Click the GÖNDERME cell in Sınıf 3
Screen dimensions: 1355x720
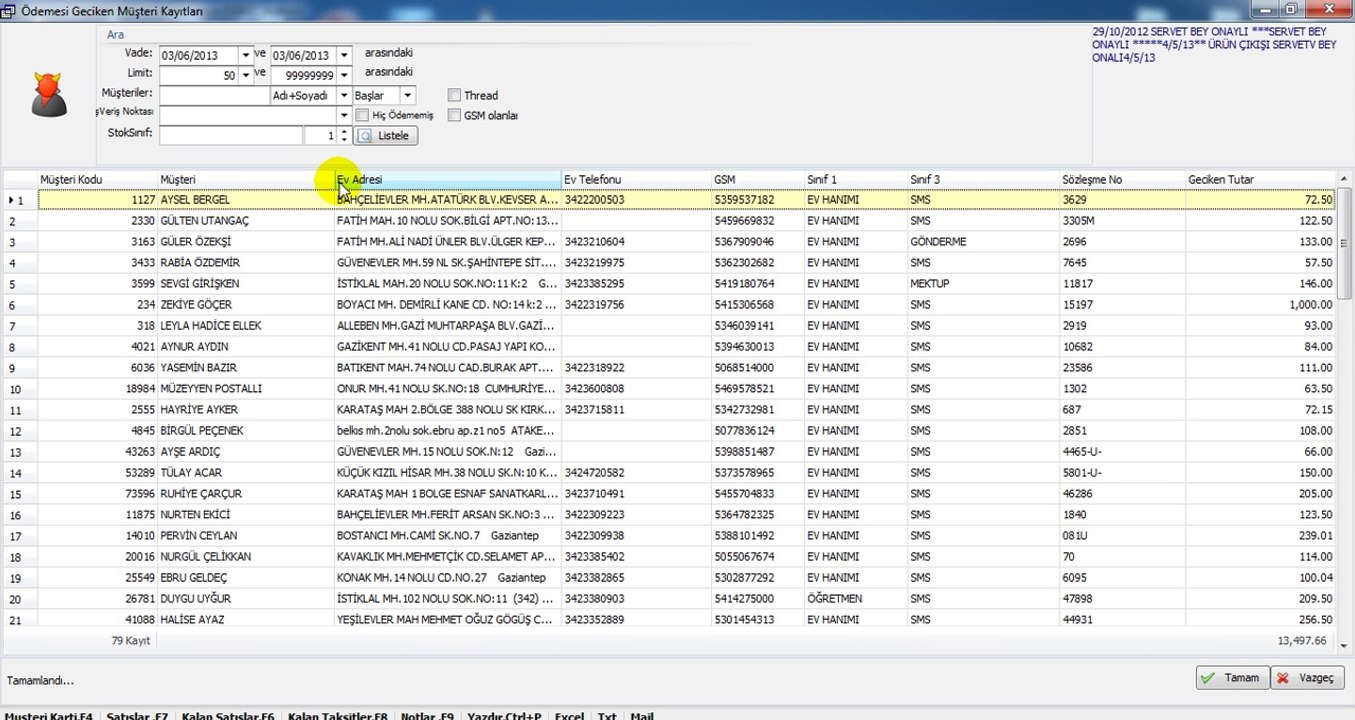coord(938,242)
